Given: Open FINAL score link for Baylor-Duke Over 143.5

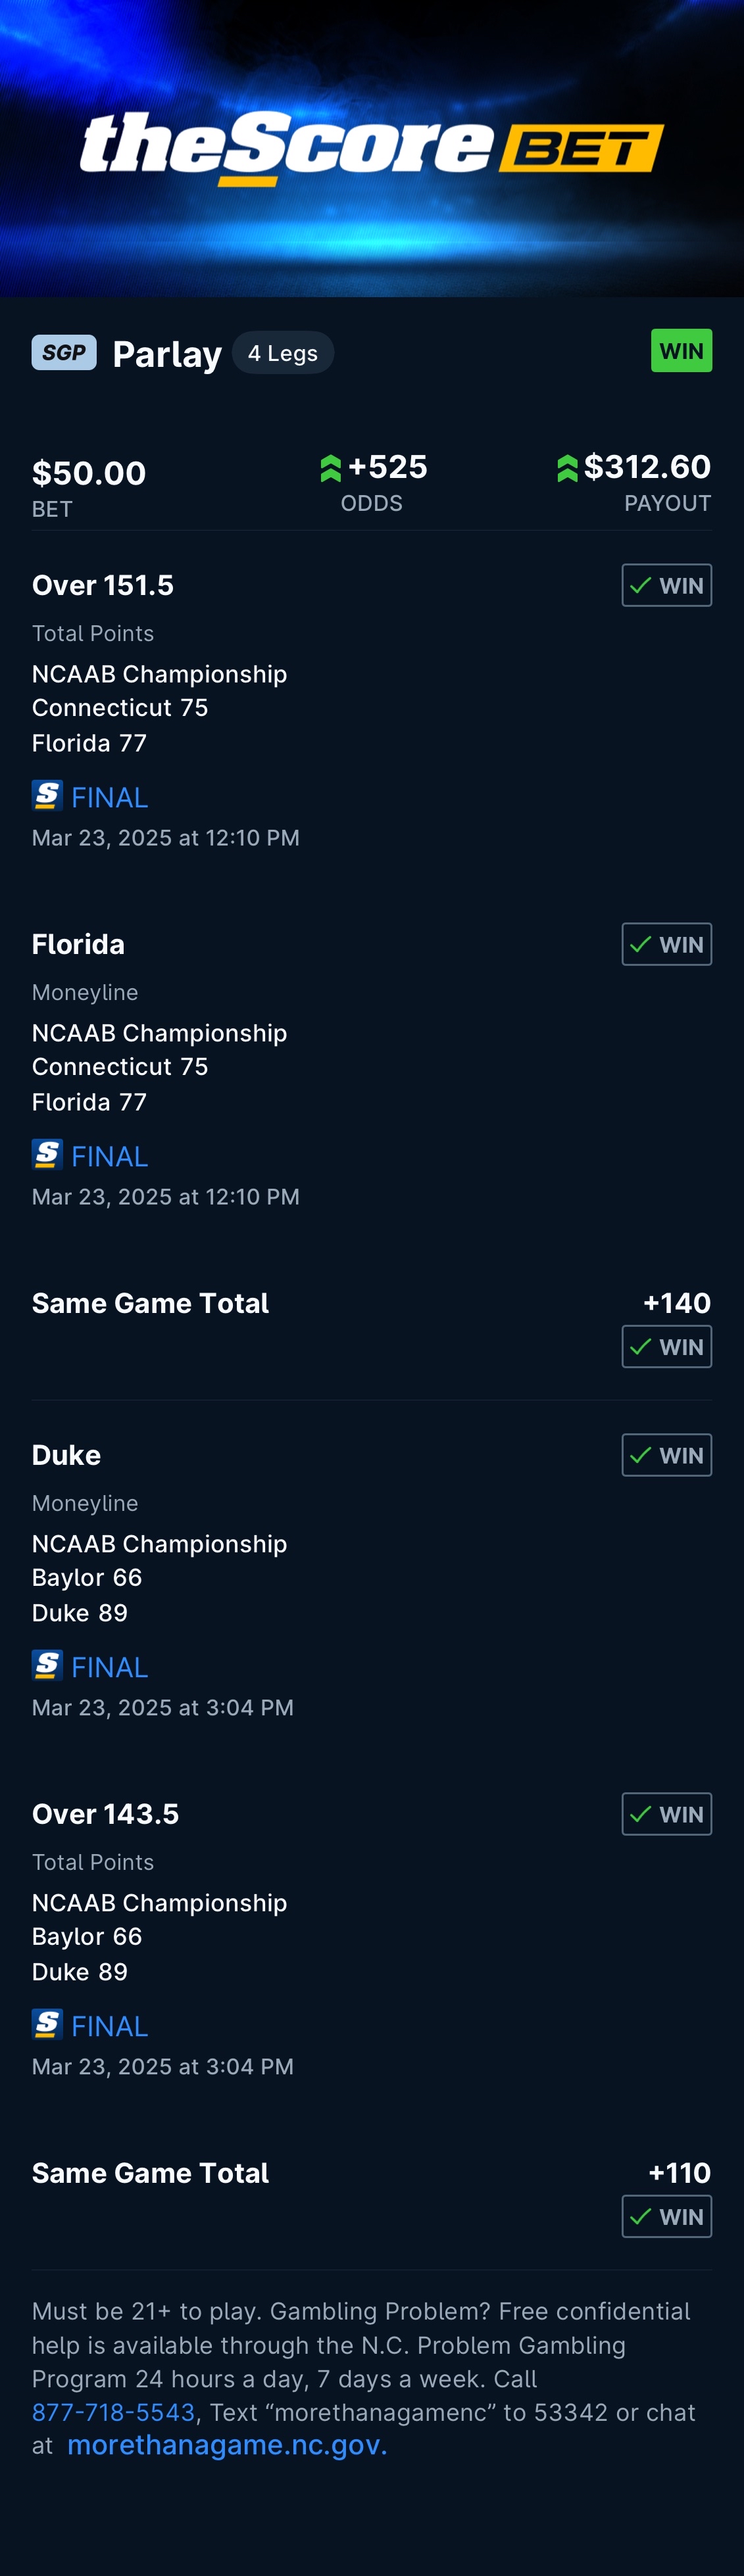Looking at the screenshot, I should click(x=110, y=2026).
